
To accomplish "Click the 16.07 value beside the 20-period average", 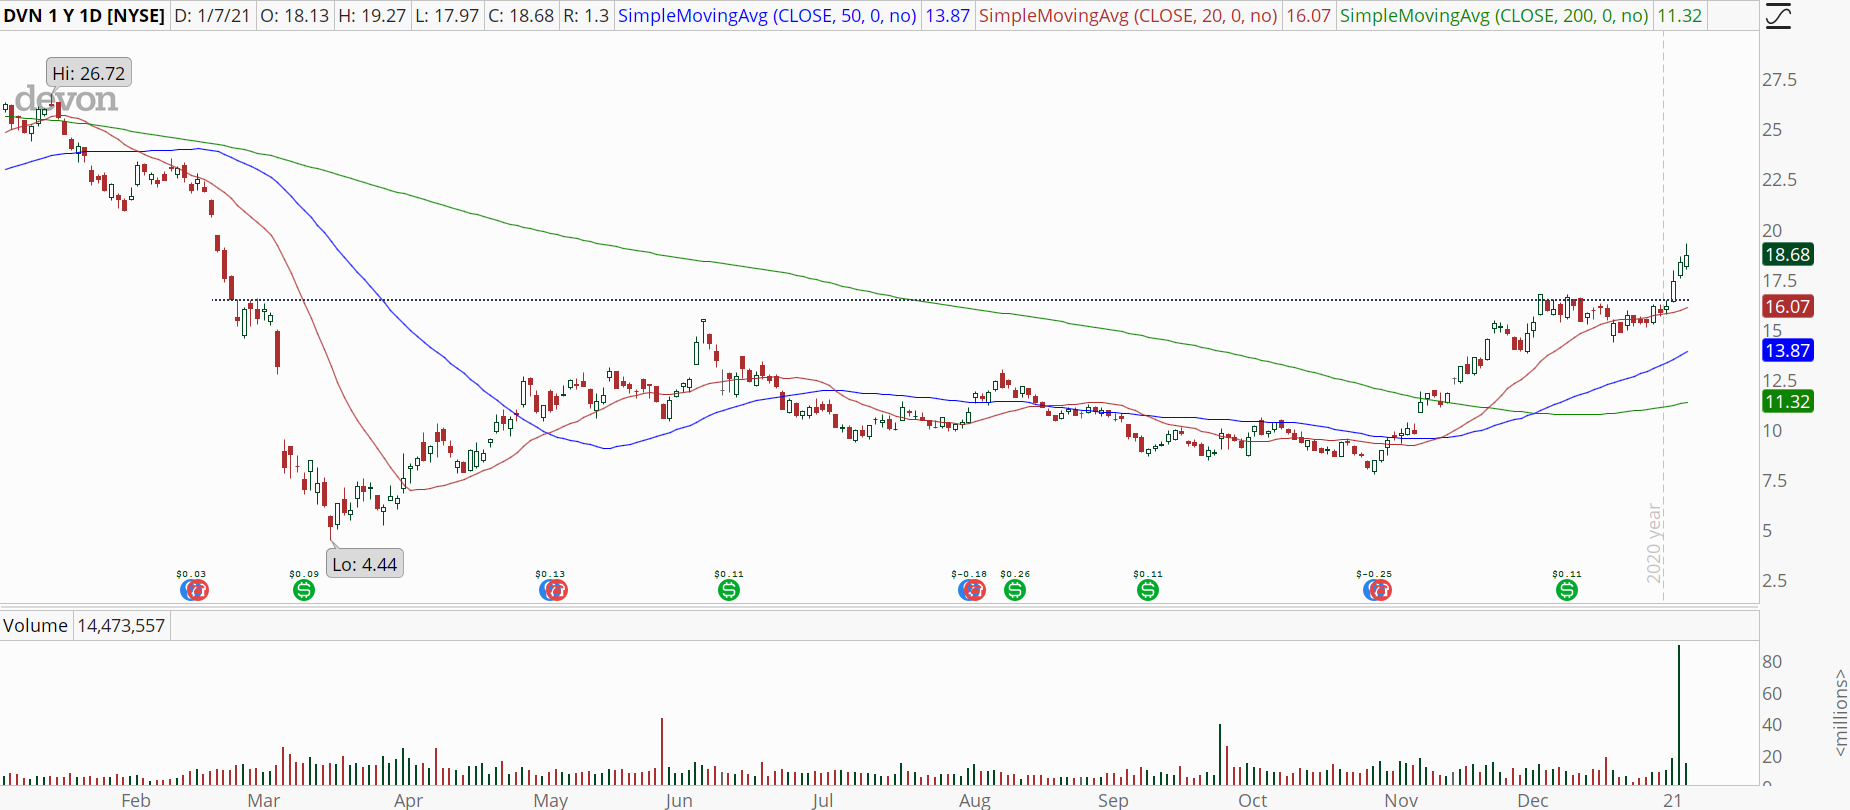I will click(x=1308, y=16).
